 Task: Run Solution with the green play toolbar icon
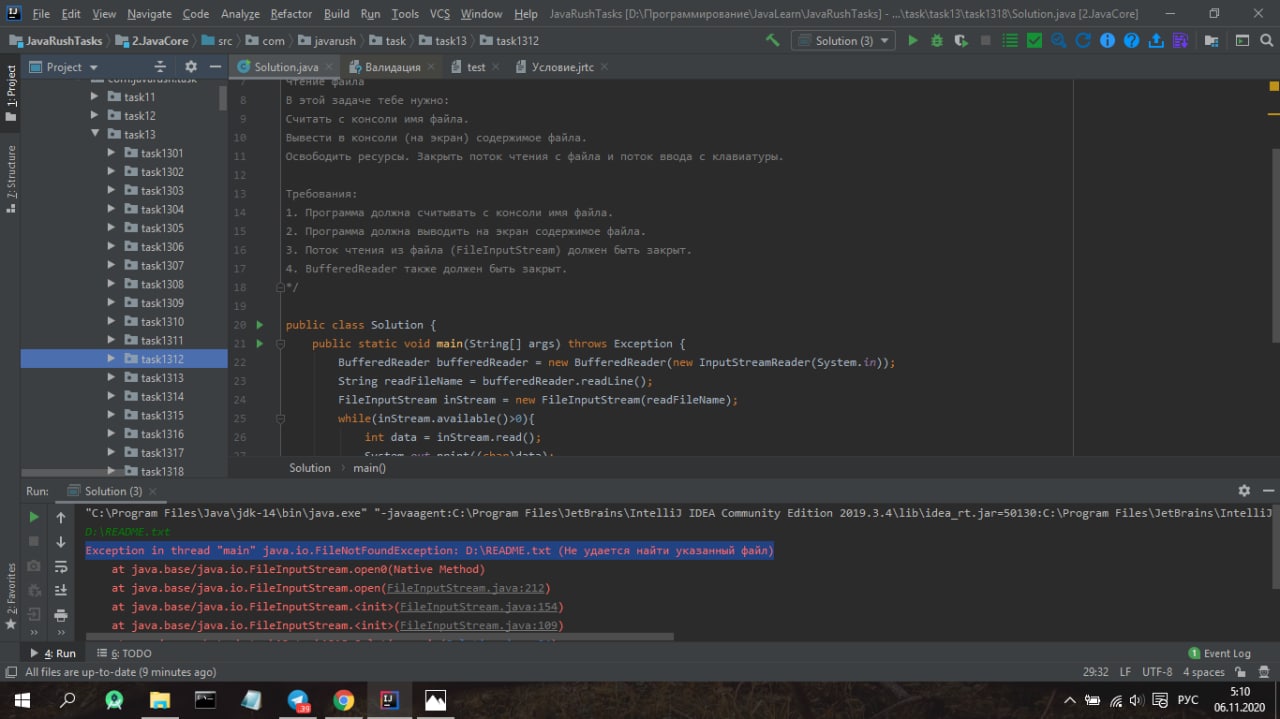(x=912, y=41)
